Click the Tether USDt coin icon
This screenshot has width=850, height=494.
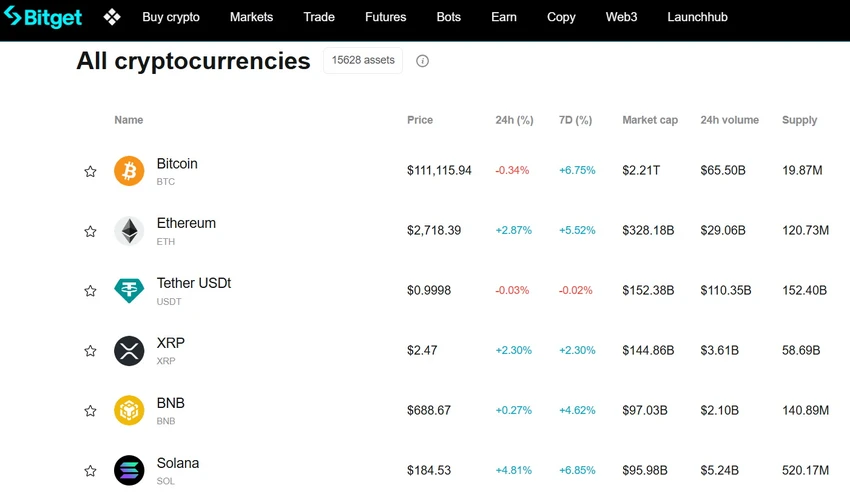coord(129,291)
